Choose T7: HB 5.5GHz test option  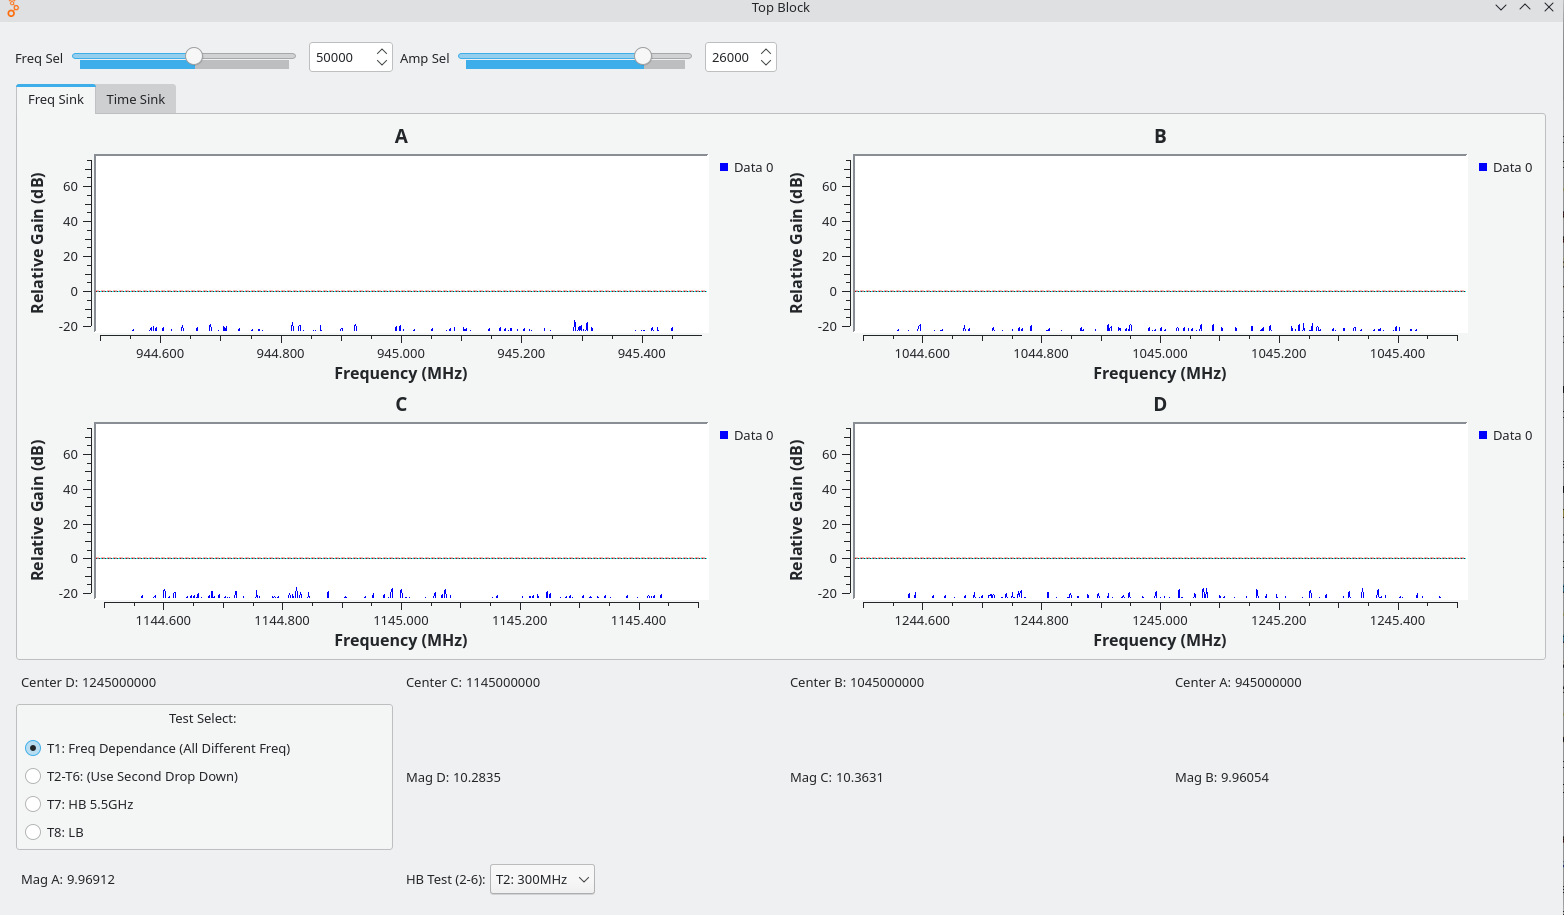tap(33, 804)
